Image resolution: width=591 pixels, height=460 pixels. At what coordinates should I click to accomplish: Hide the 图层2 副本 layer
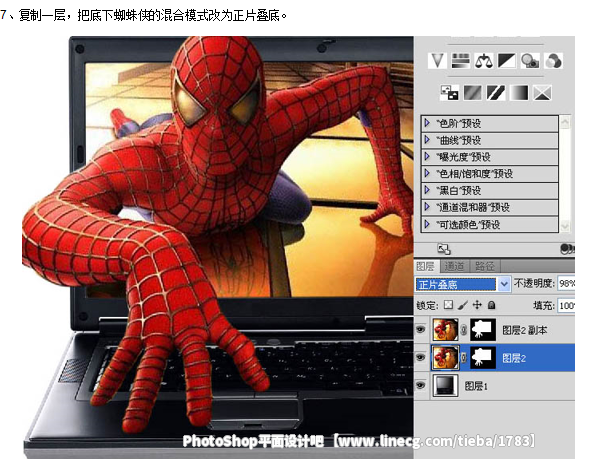point(420,330)
